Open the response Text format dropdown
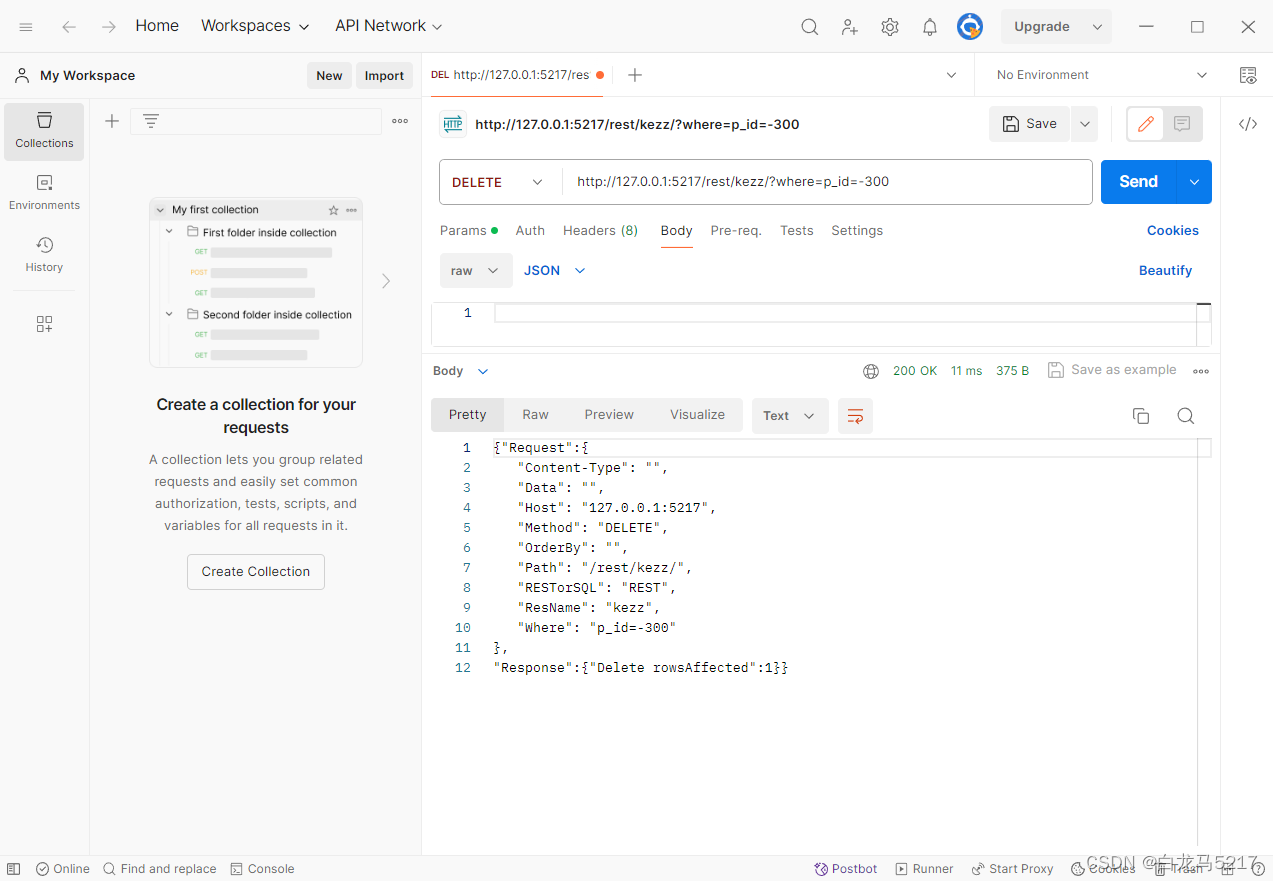The height and width of the screenshot is (881, 1273). pyautogui.click(x=790, y=416)
